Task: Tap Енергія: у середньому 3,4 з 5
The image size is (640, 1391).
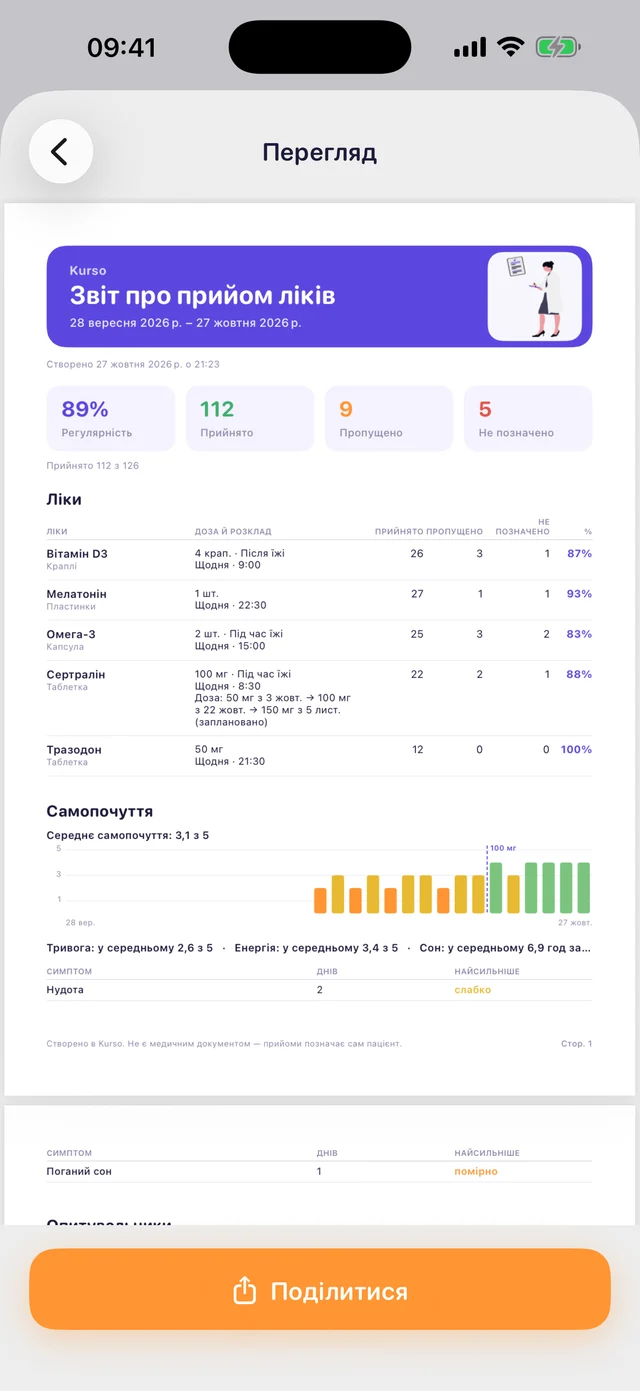Action: click(317, 948)
